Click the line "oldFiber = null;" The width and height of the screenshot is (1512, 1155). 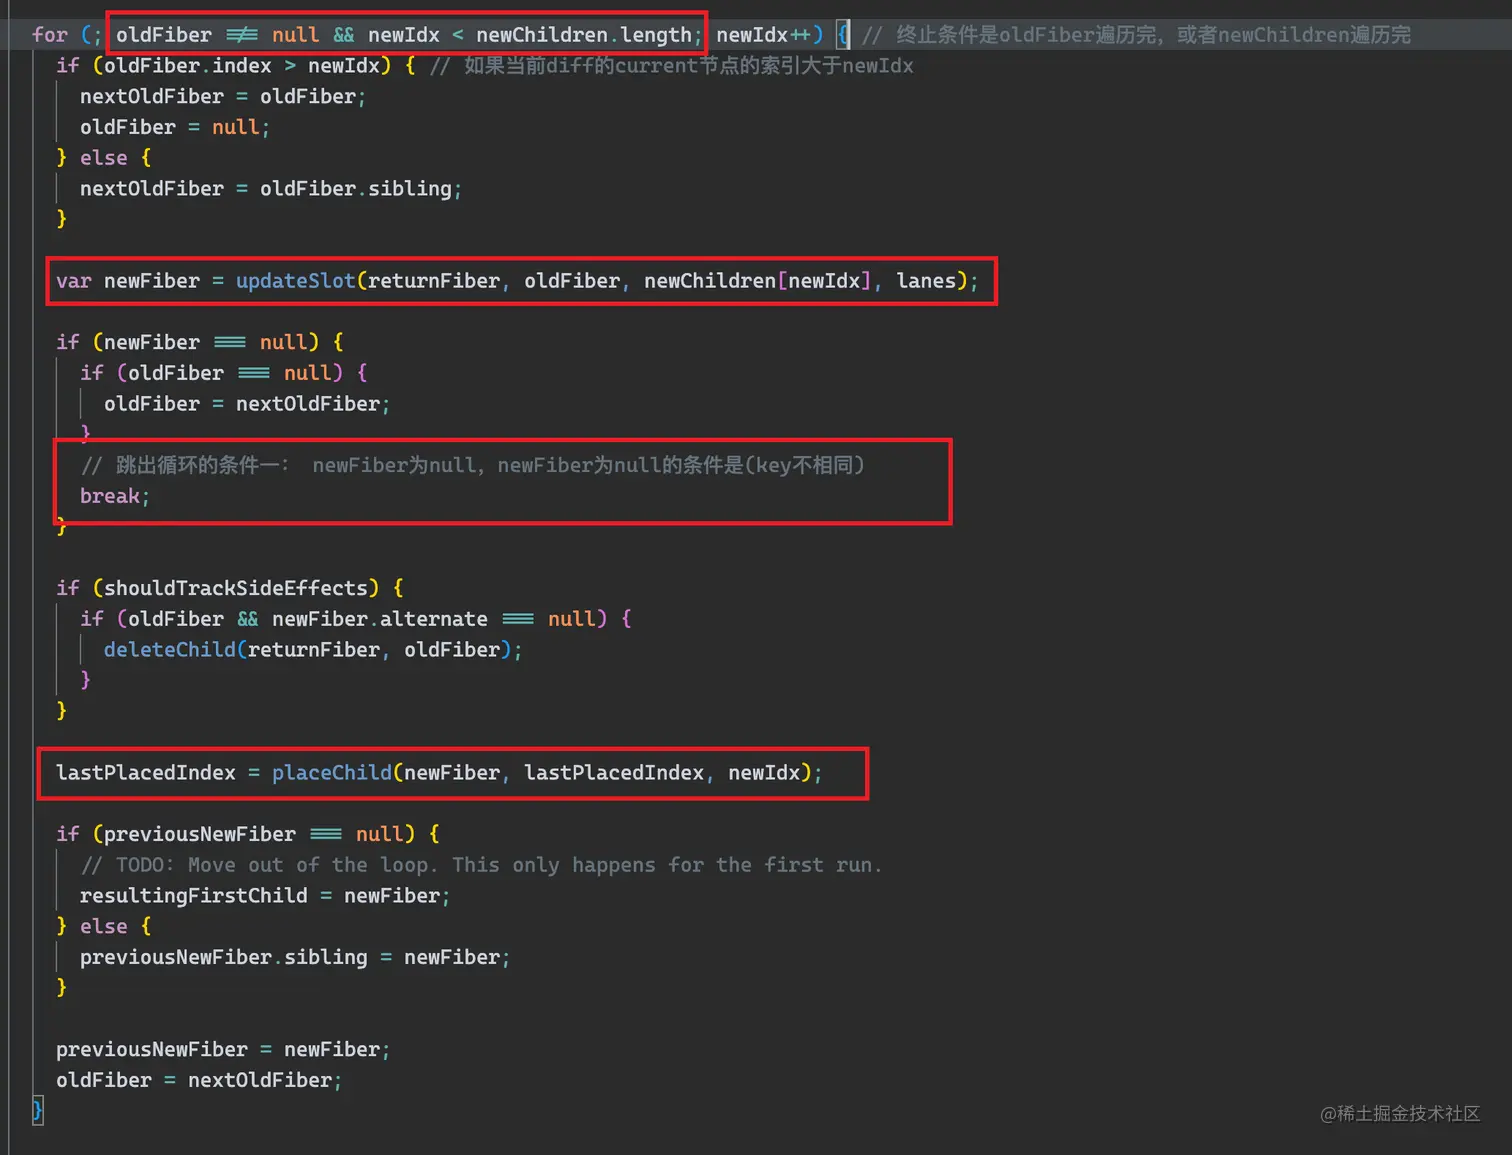tap(175, 128)
